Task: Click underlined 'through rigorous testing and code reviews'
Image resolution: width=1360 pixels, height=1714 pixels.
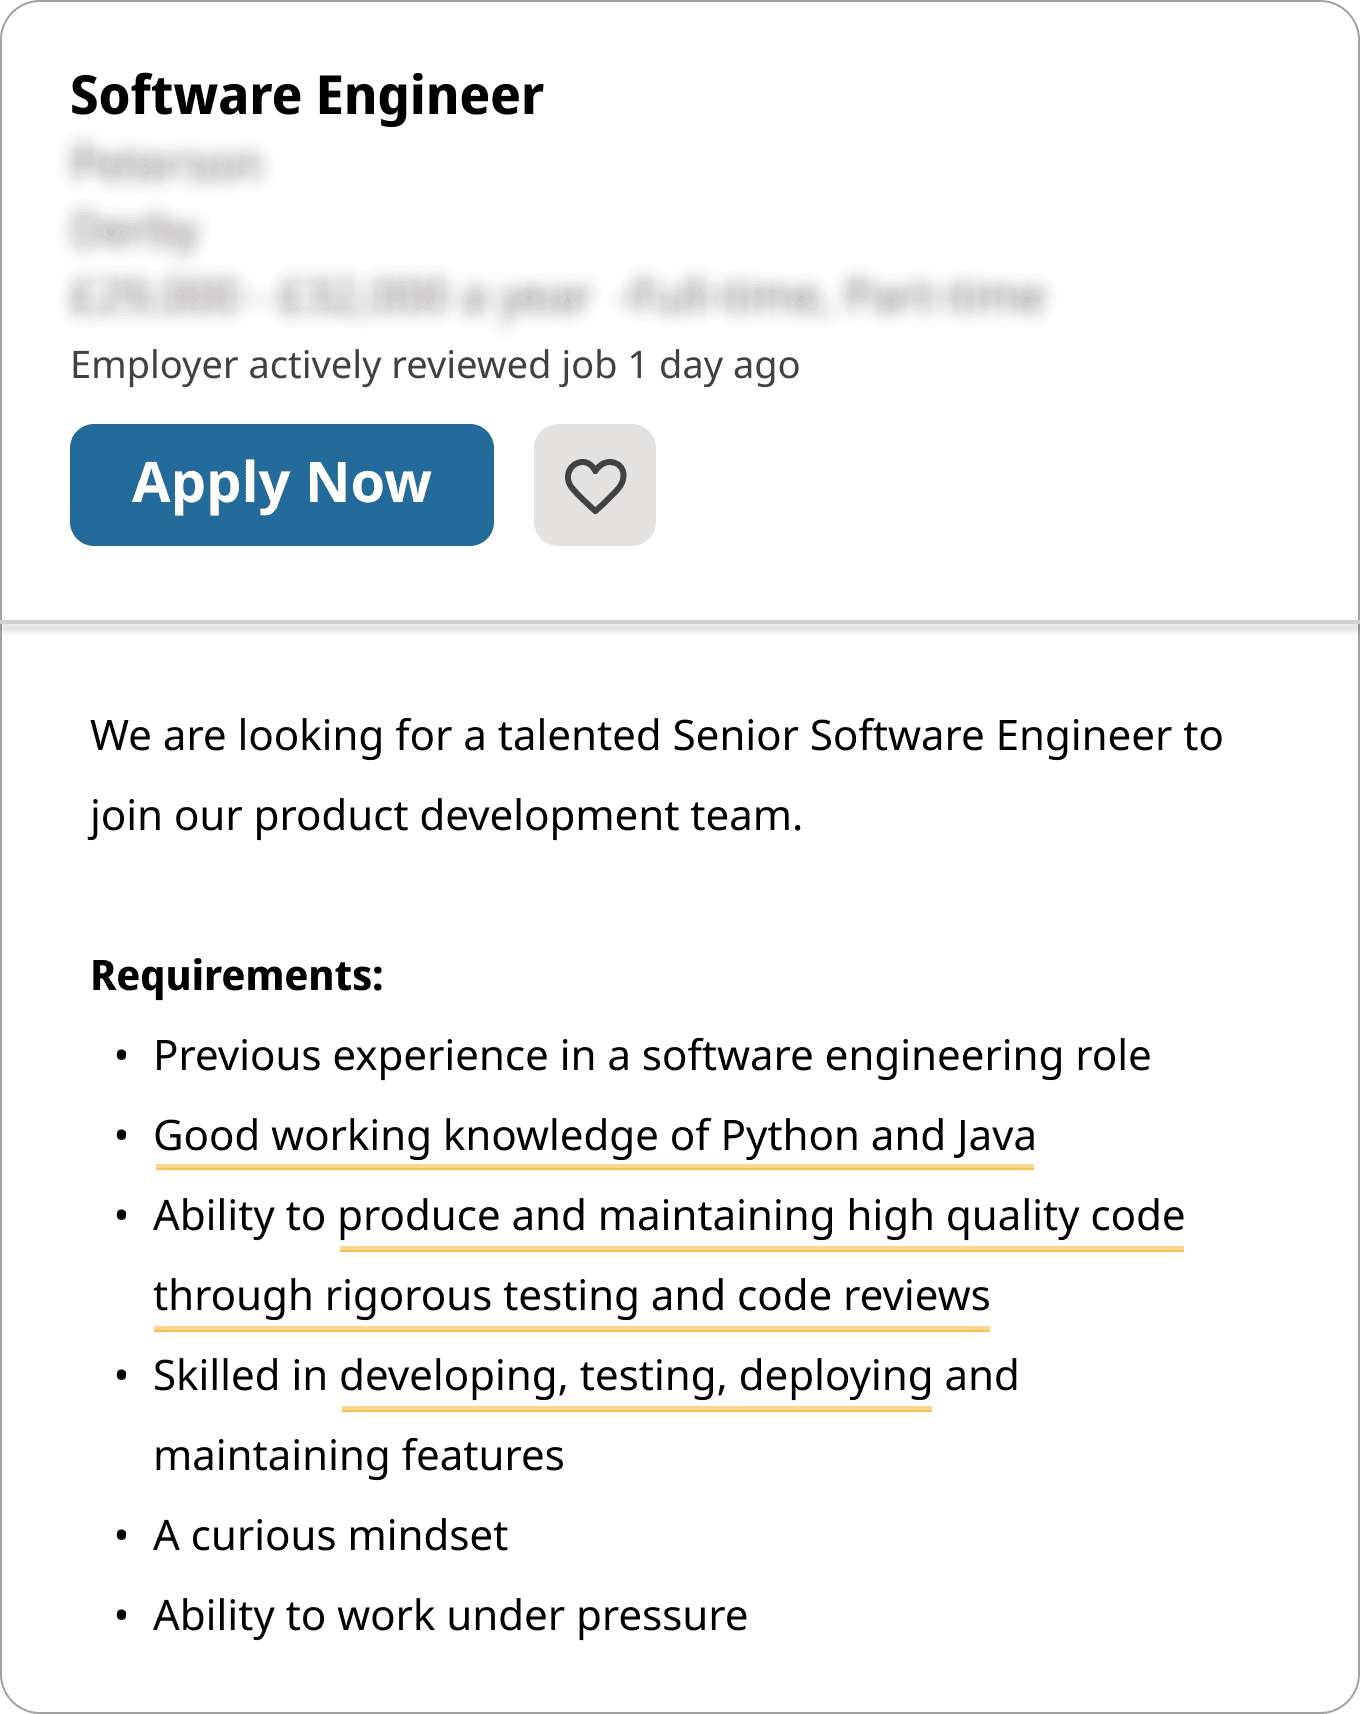Action: 571,1297
